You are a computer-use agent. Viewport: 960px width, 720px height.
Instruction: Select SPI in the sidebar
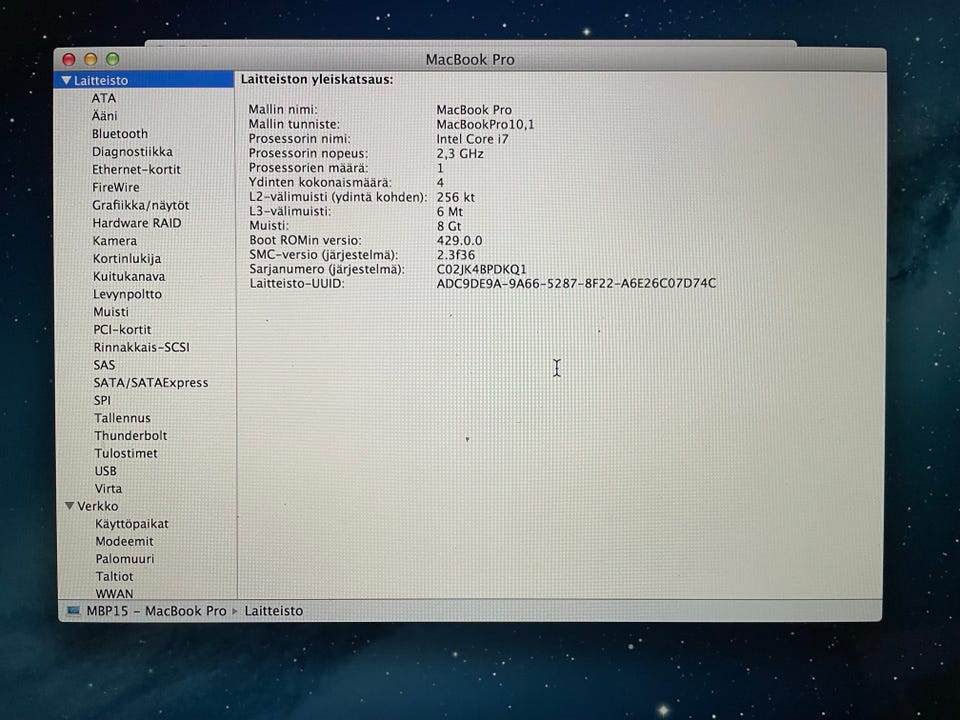coord(102,400)
